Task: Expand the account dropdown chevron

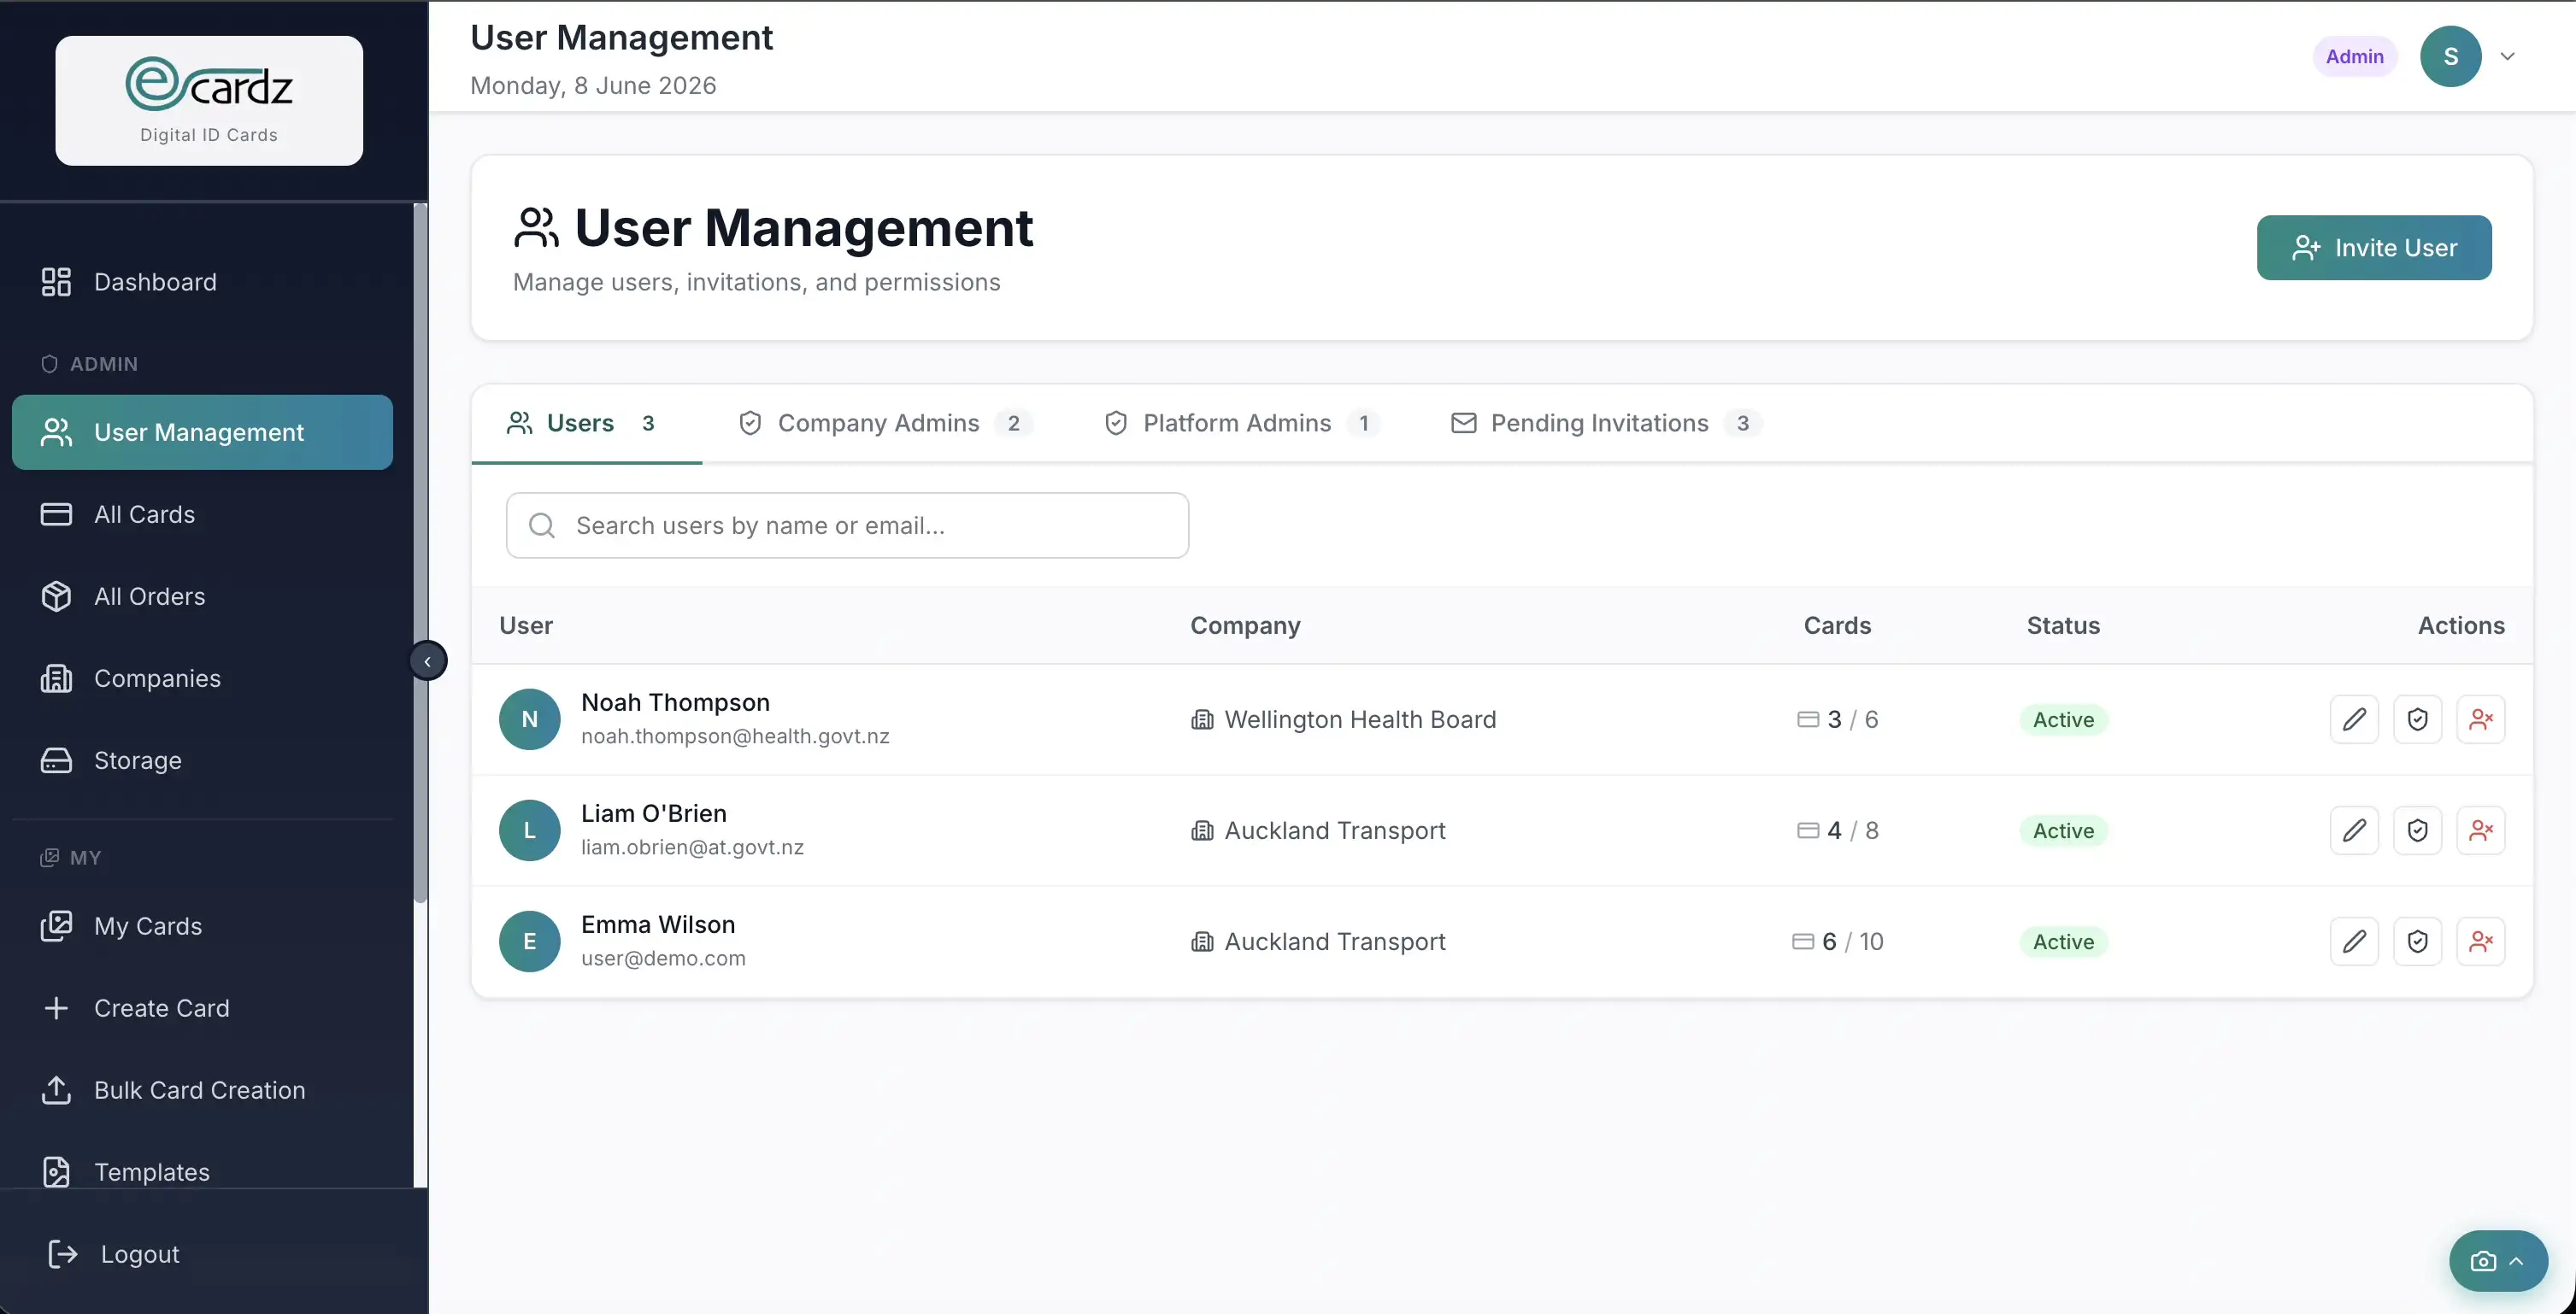Action: 2507,56
